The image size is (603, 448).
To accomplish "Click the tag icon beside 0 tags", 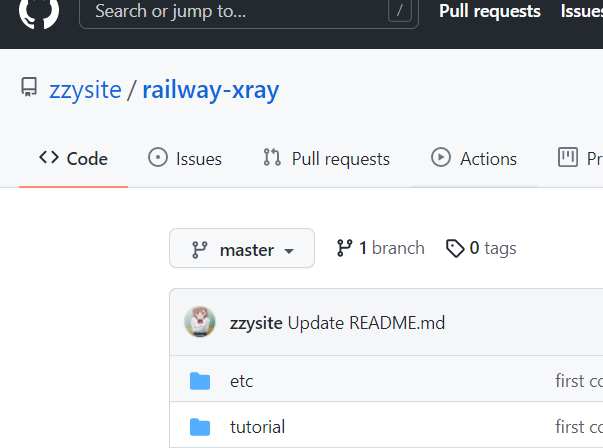I will point(455,248).
